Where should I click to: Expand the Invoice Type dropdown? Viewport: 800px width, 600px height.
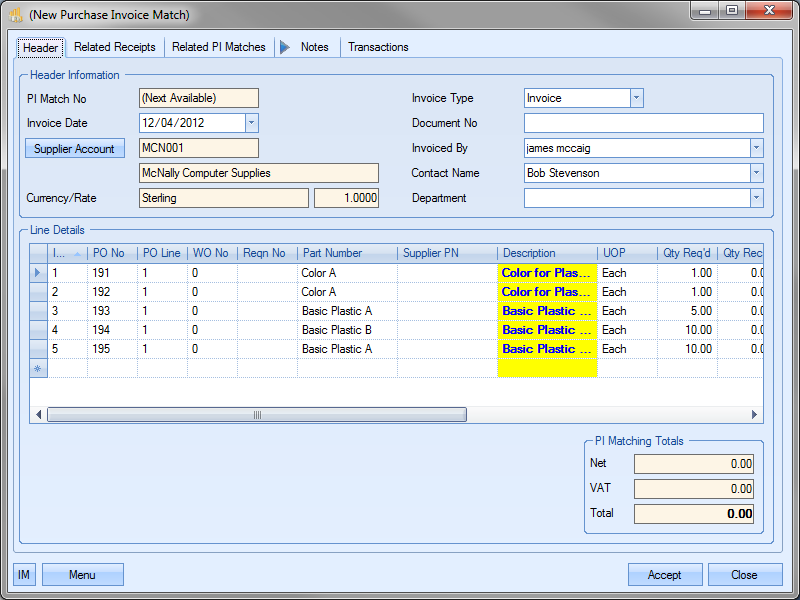pos(636,98)
